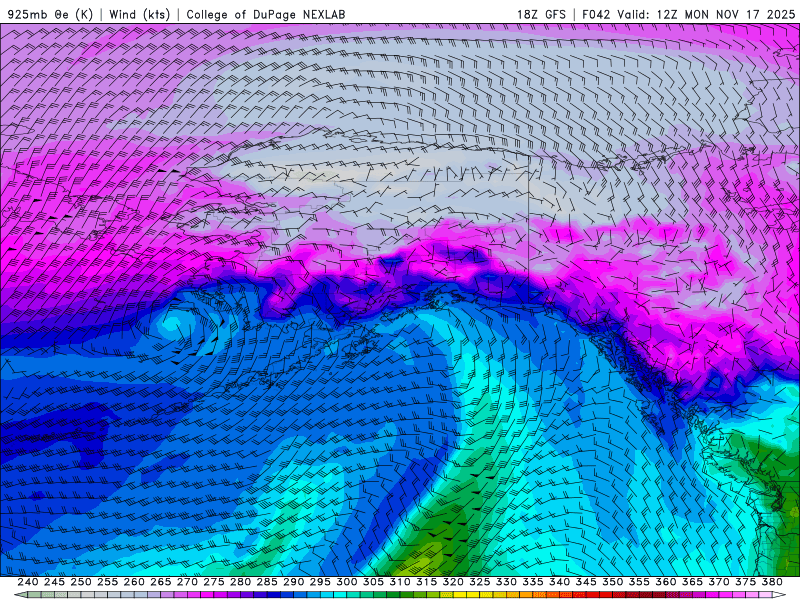The width and height of the screenshot is (800, 600).
Task: Click the 255 value on the color scale
Action: pyautogui.click(x=107, y=582)
